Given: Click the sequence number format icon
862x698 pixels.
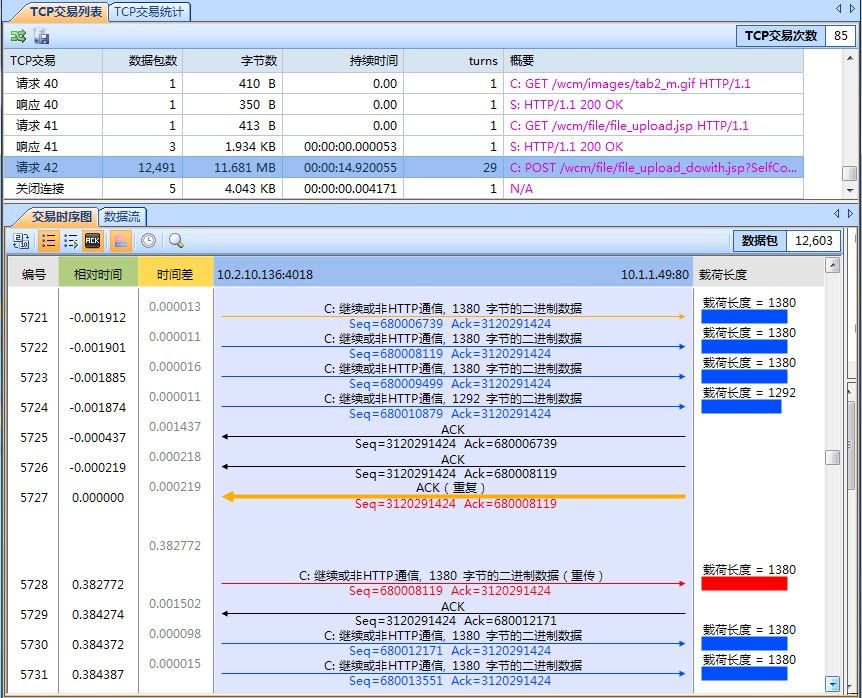Looking at the screenshot, I should pyautogui.click(x=21, y=240).
